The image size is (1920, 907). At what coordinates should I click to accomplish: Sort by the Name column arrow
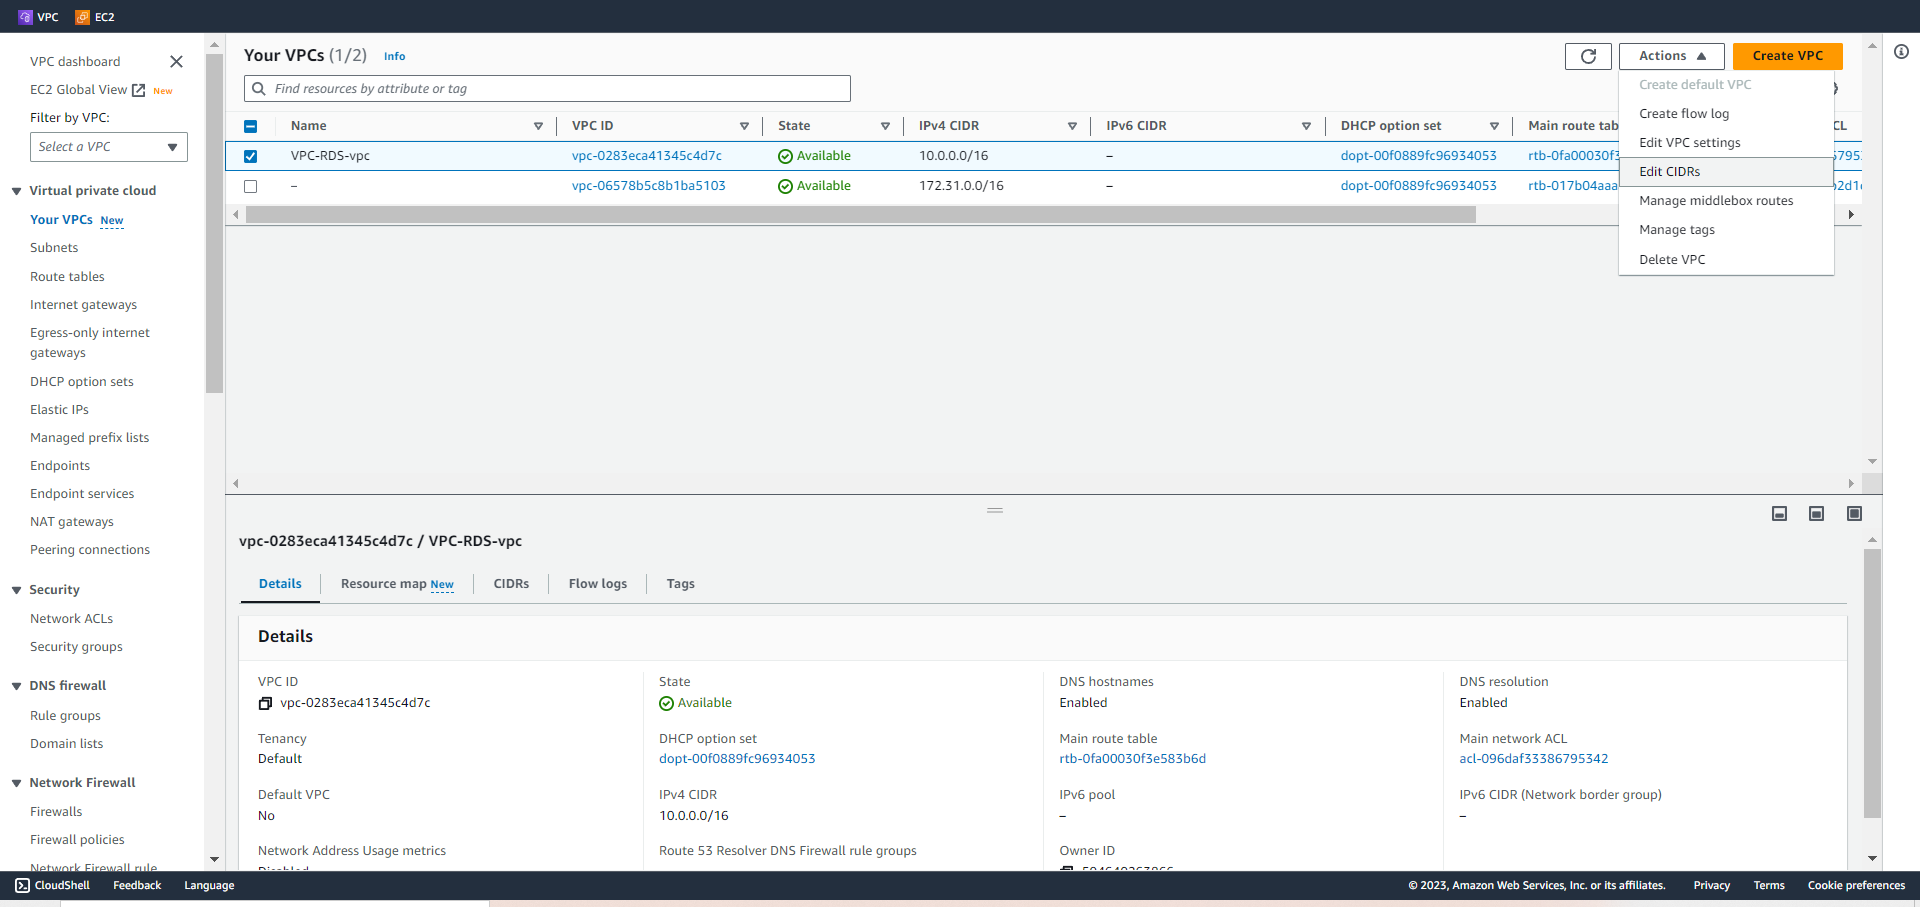[x=538, y=126]
